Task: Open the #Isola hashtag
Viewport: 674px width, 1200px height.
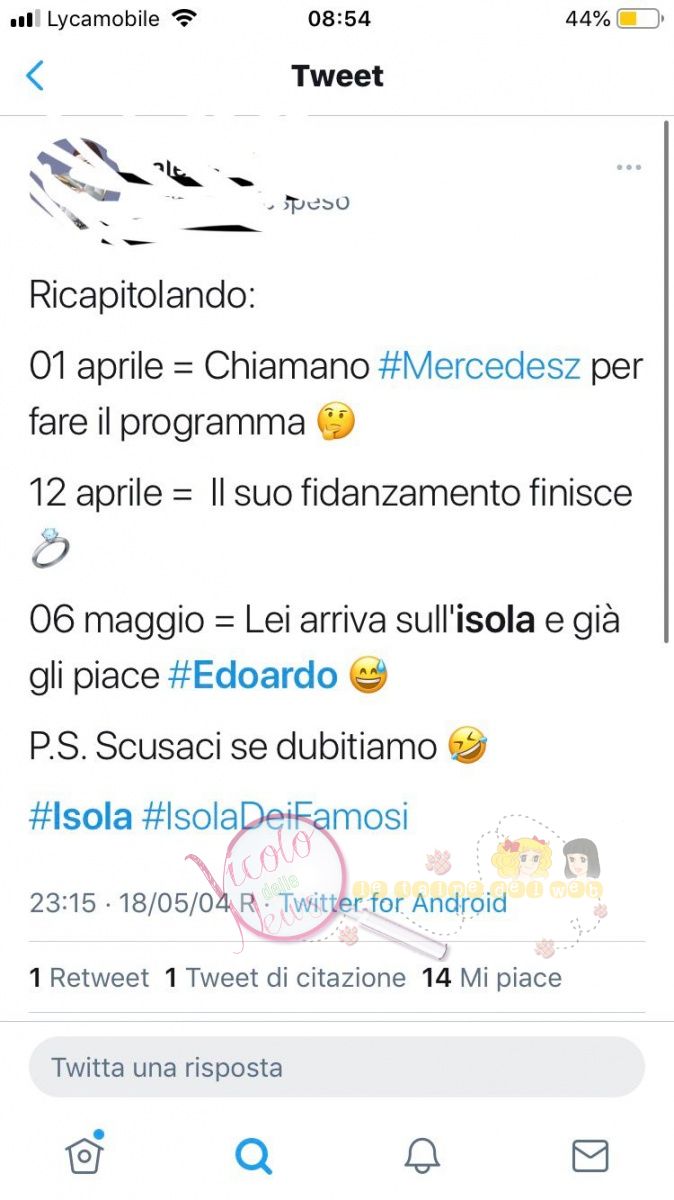Action: tap(81, 817)
